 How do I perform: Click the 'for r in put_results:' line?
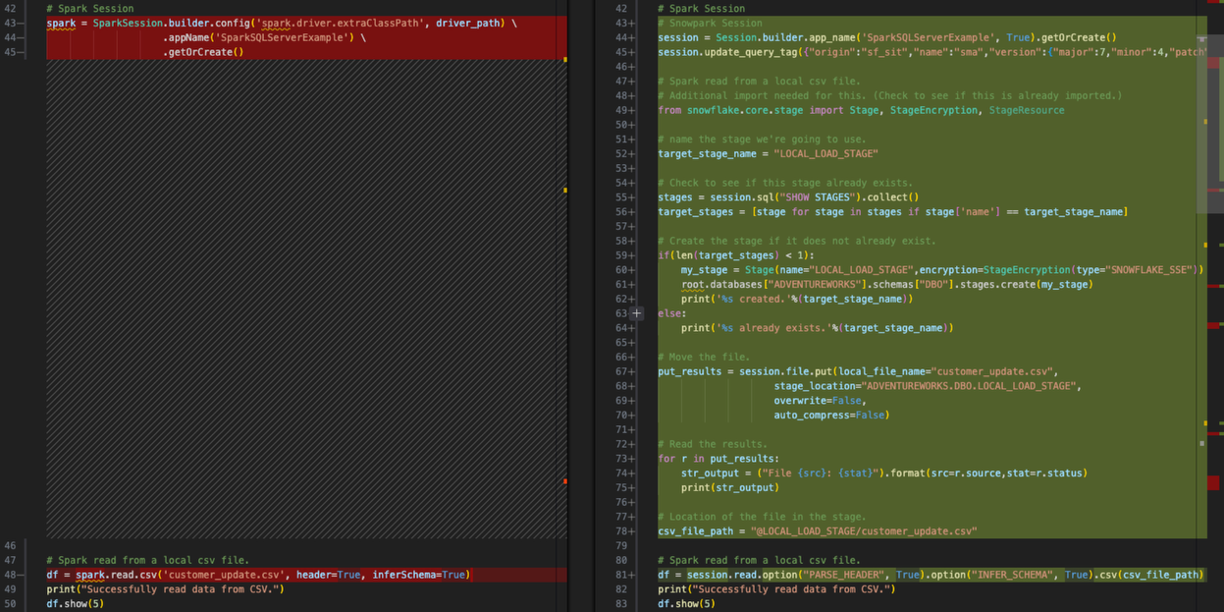click(718, 459)
